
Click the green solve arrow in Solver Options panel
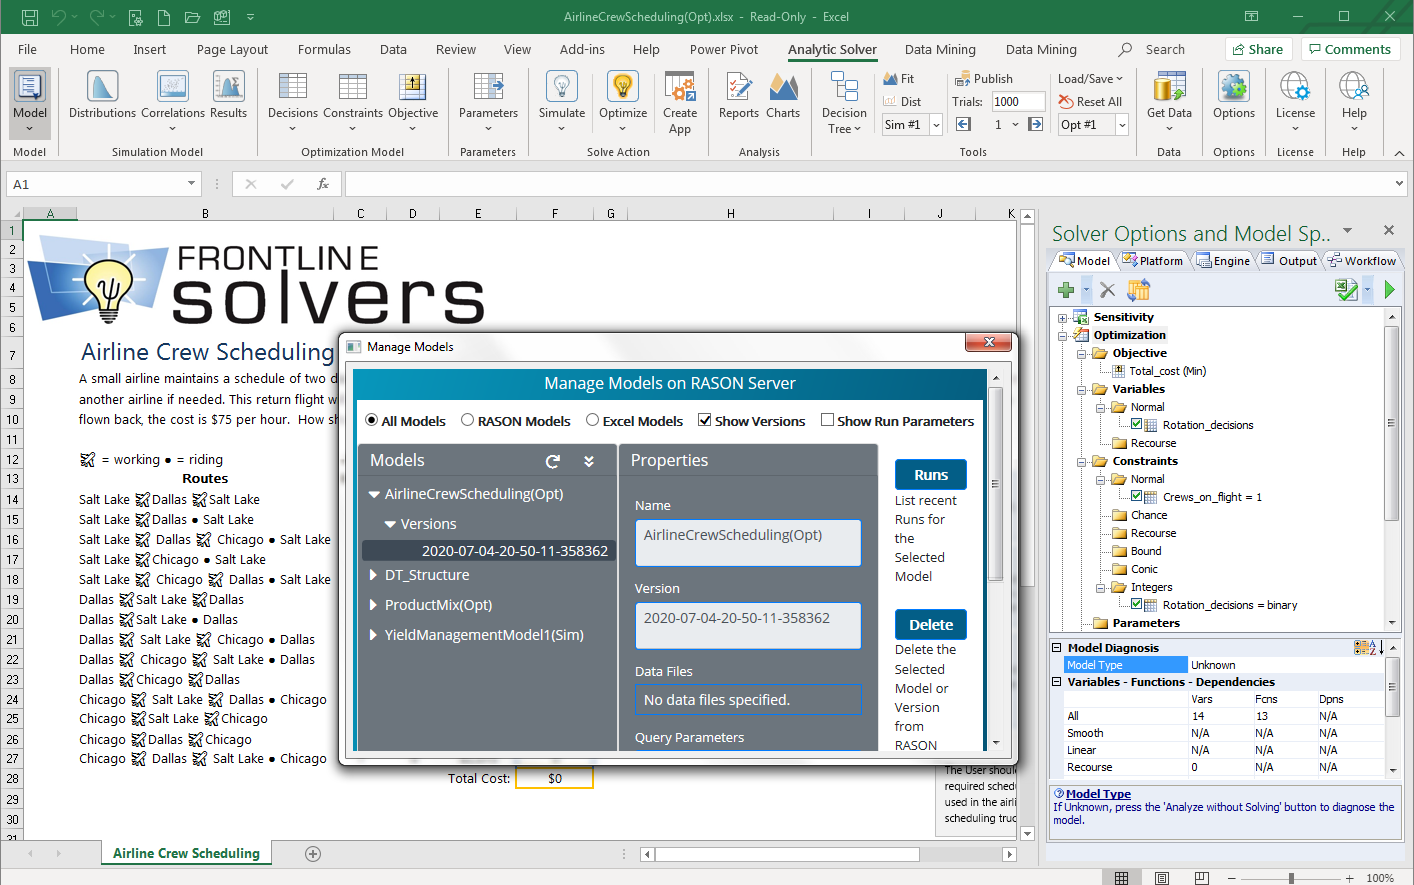pos(1390,289)
